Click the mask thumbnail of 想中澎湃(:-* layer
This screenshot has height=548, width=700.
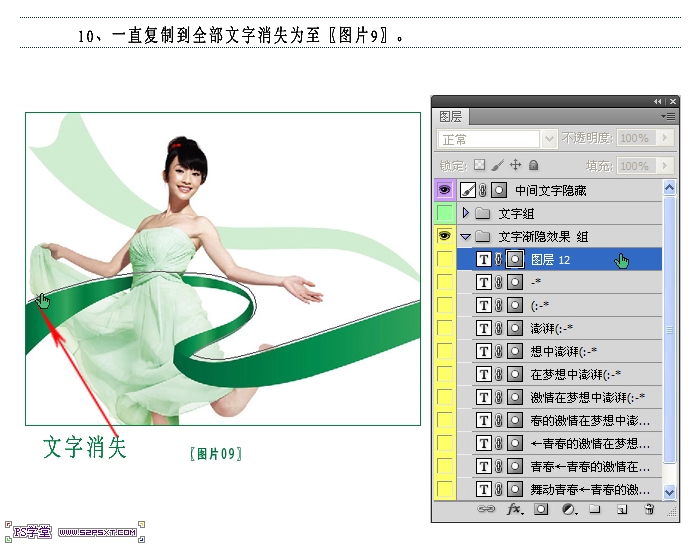(x=515, y=351)
